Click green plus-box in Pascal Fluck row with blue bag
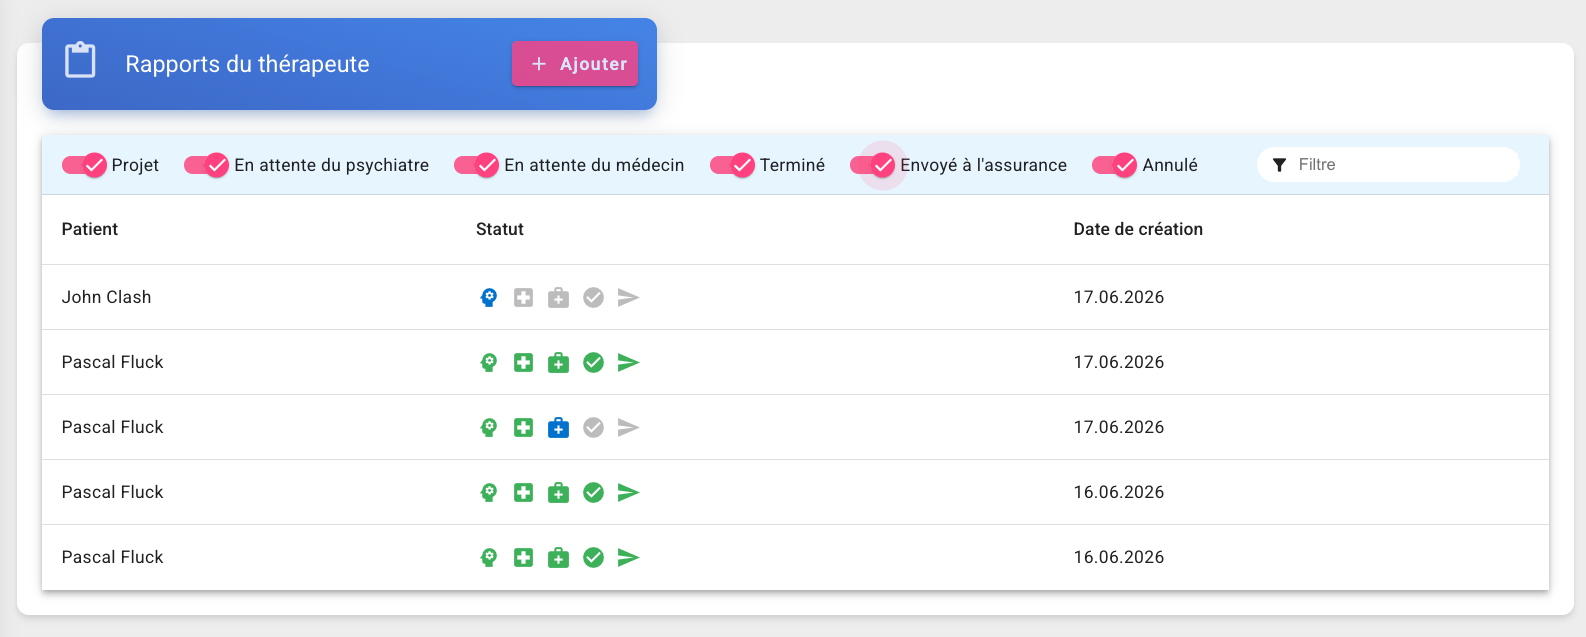The height and width of the screenshot is (637, 1586). 523,427
